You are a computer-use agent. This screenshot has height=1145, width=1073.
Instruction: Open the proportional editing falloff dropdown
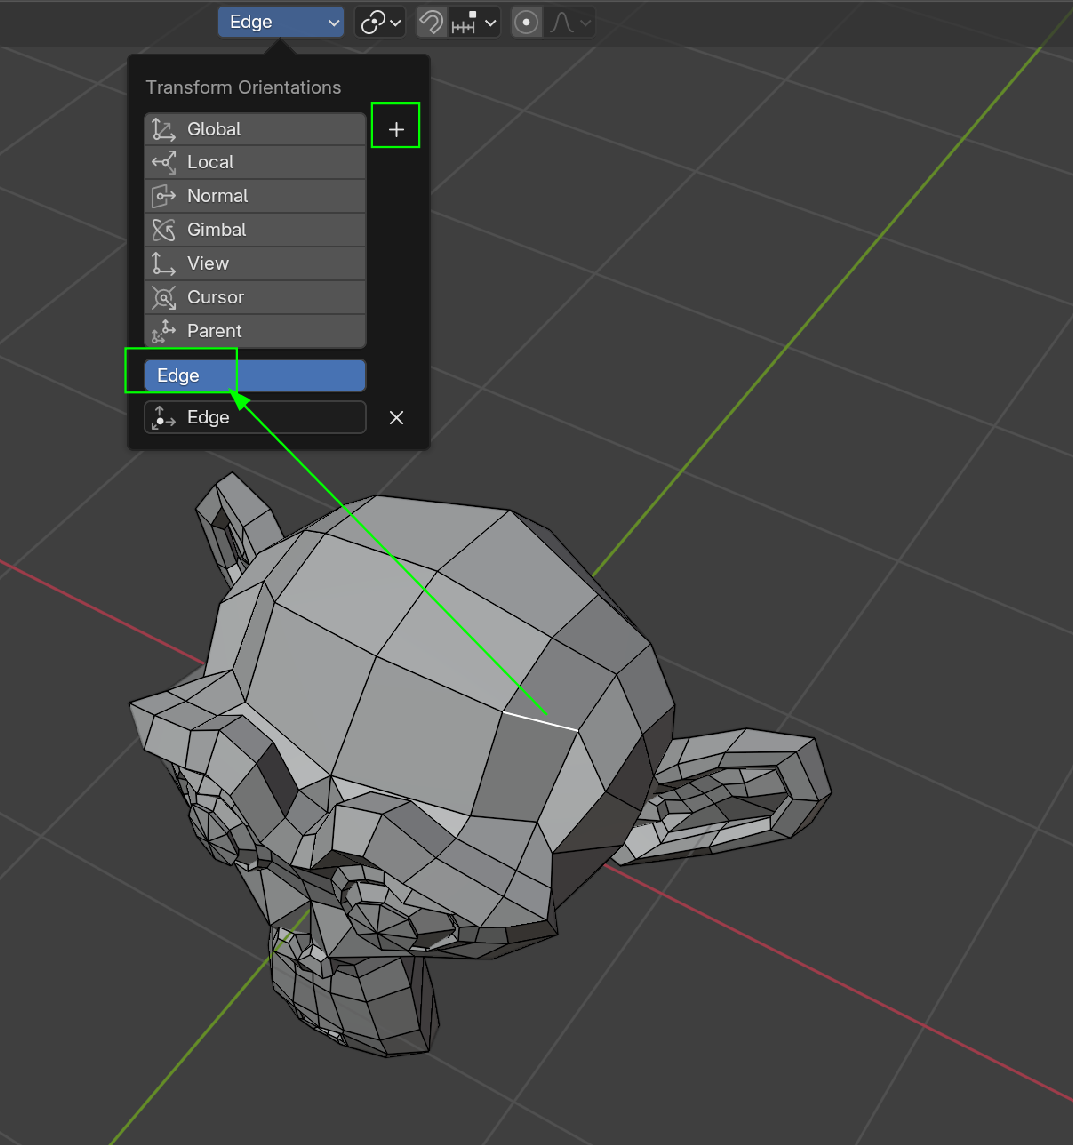569,22
